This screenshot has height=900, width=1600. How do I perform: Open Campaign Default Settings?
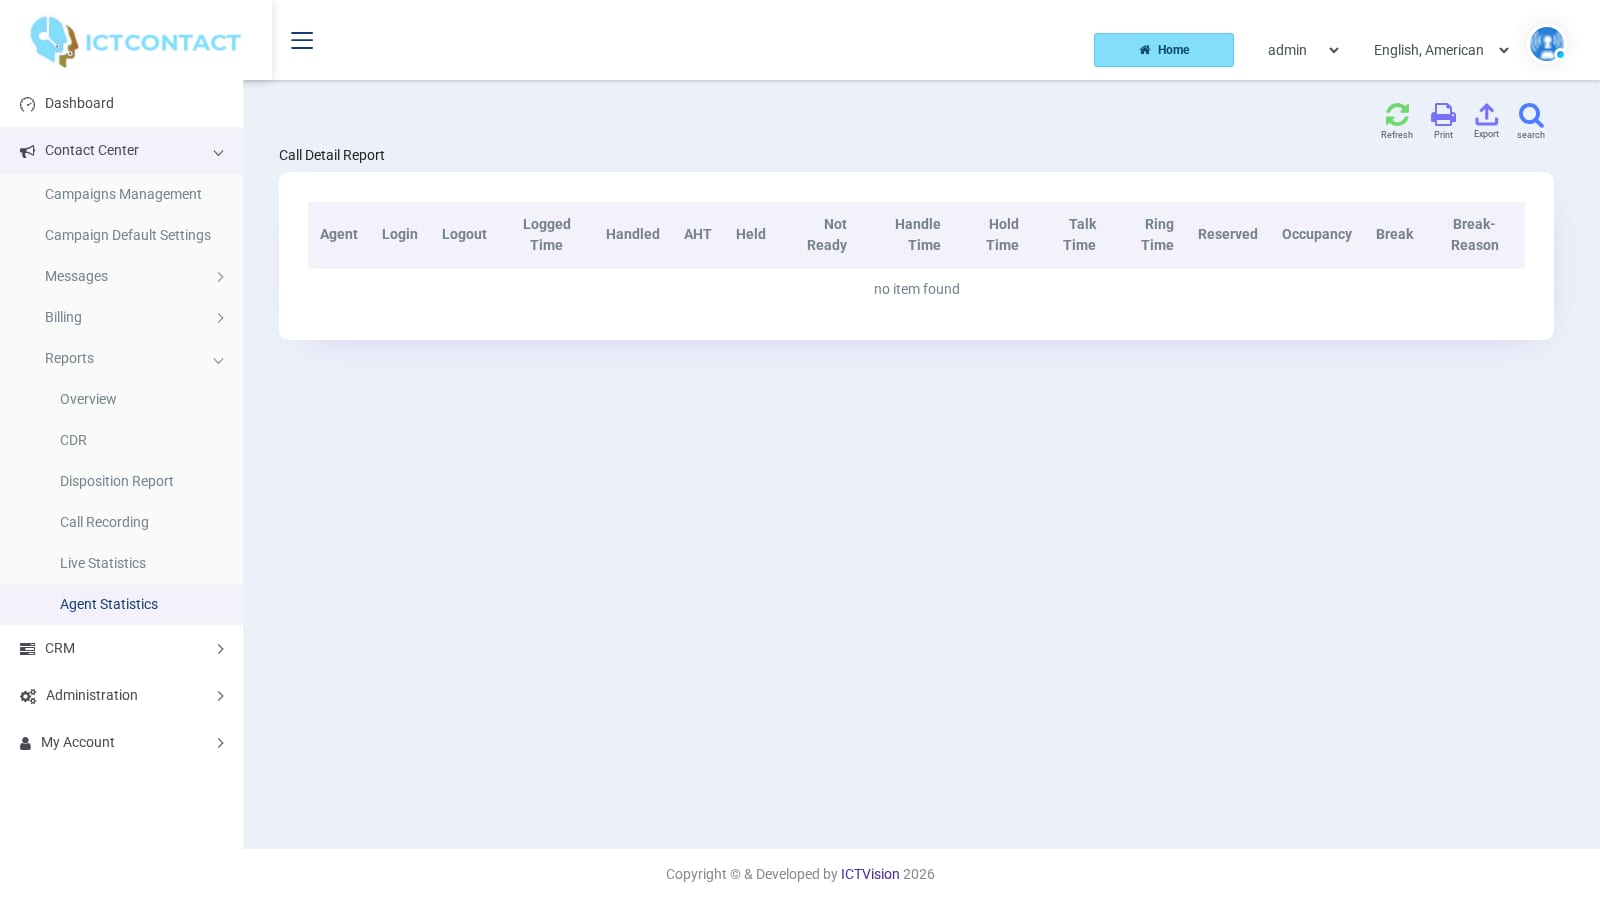coord(128,235)
